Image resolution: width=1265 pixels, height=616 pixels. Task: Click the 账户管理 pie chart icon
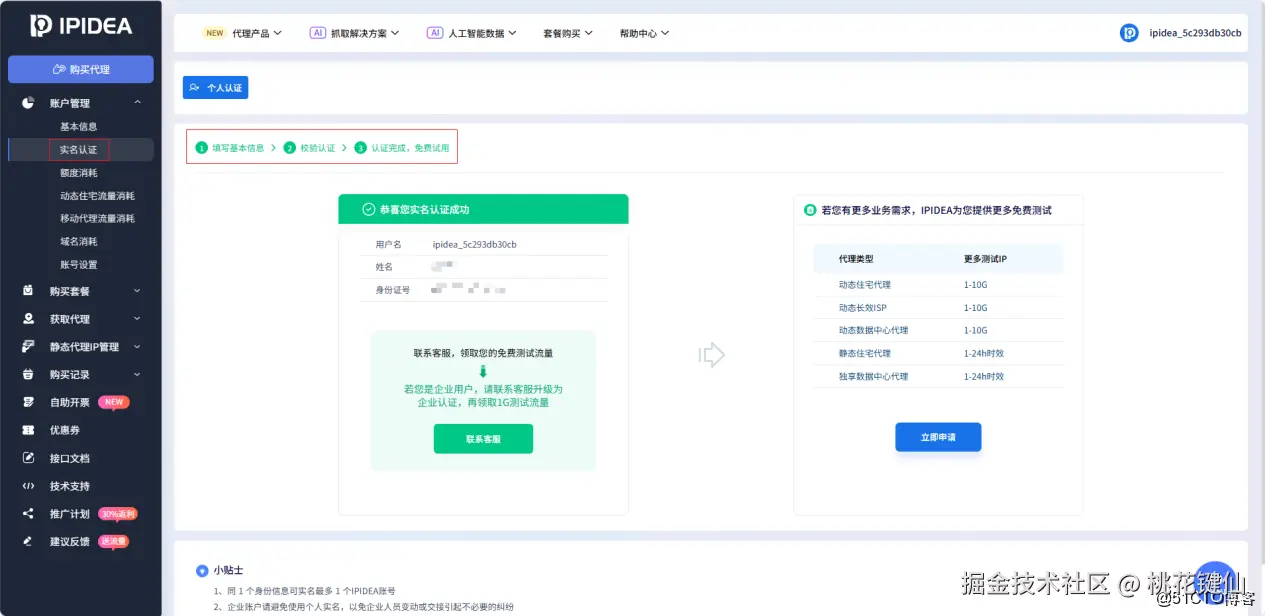(x=28, y=103)
